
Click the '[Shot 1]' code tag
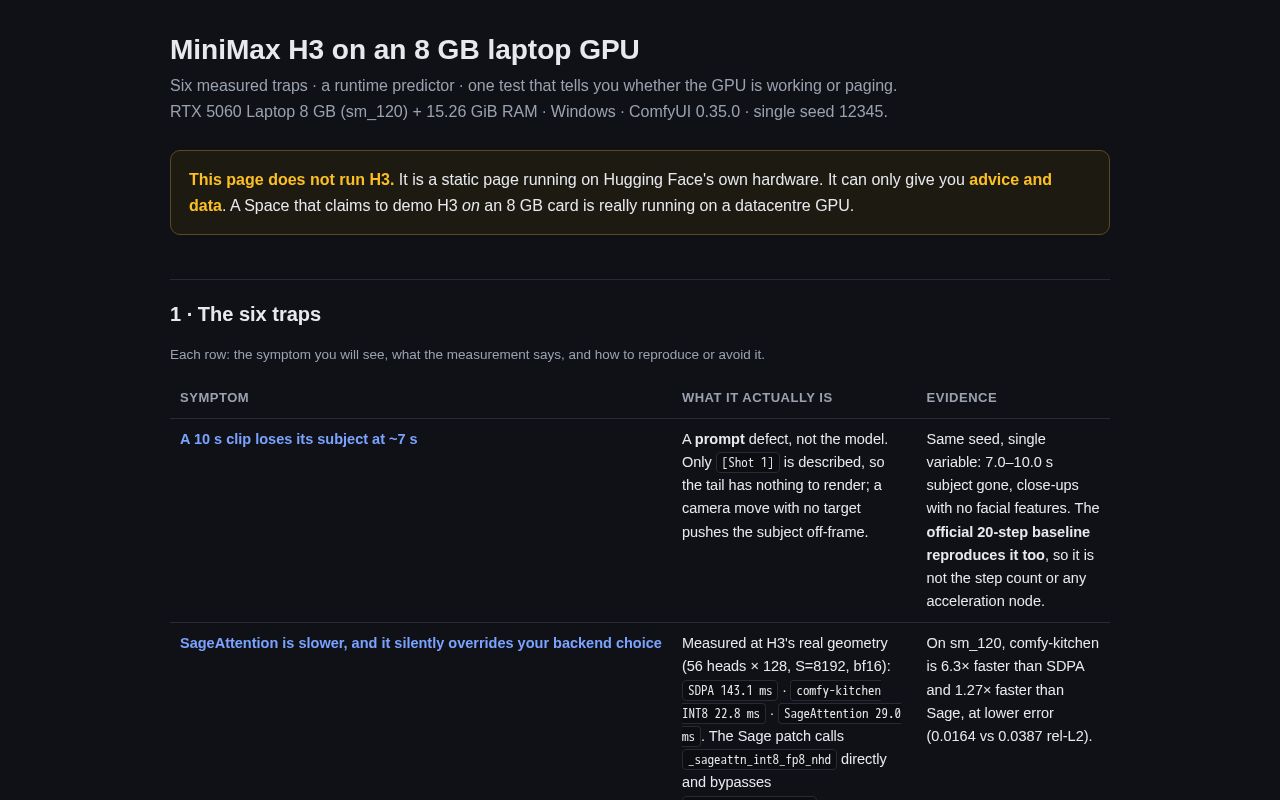748,463
